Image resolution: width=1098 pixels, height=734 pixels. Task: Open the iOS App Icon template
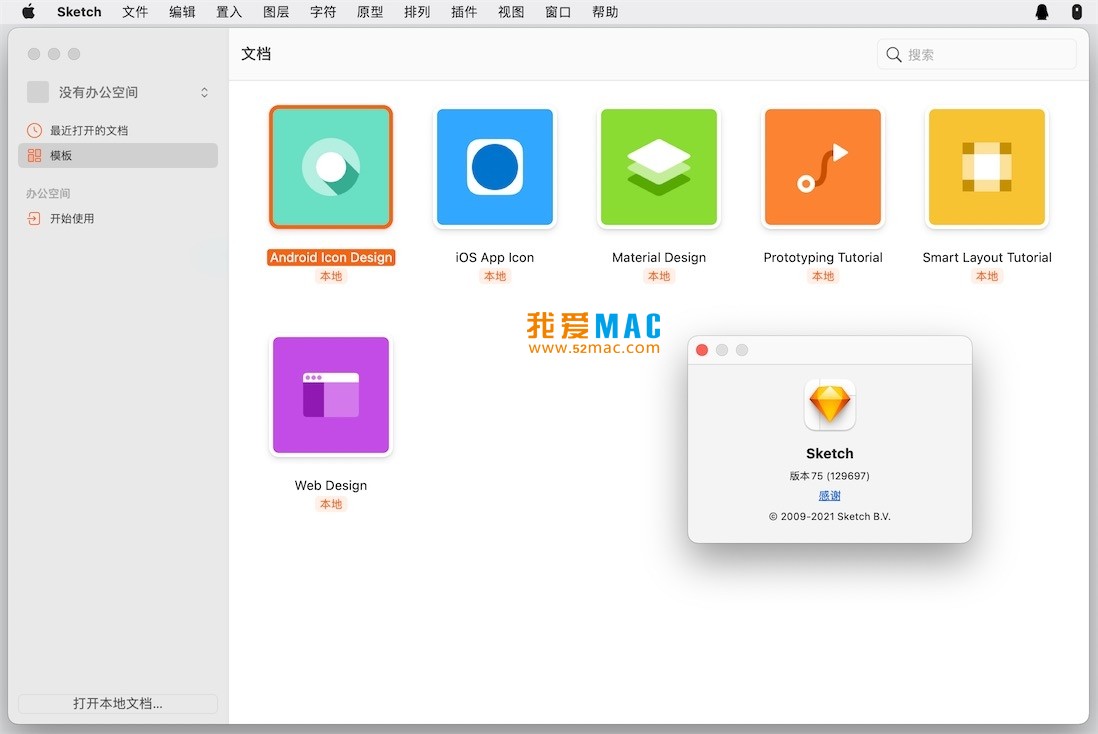[494, 167]
